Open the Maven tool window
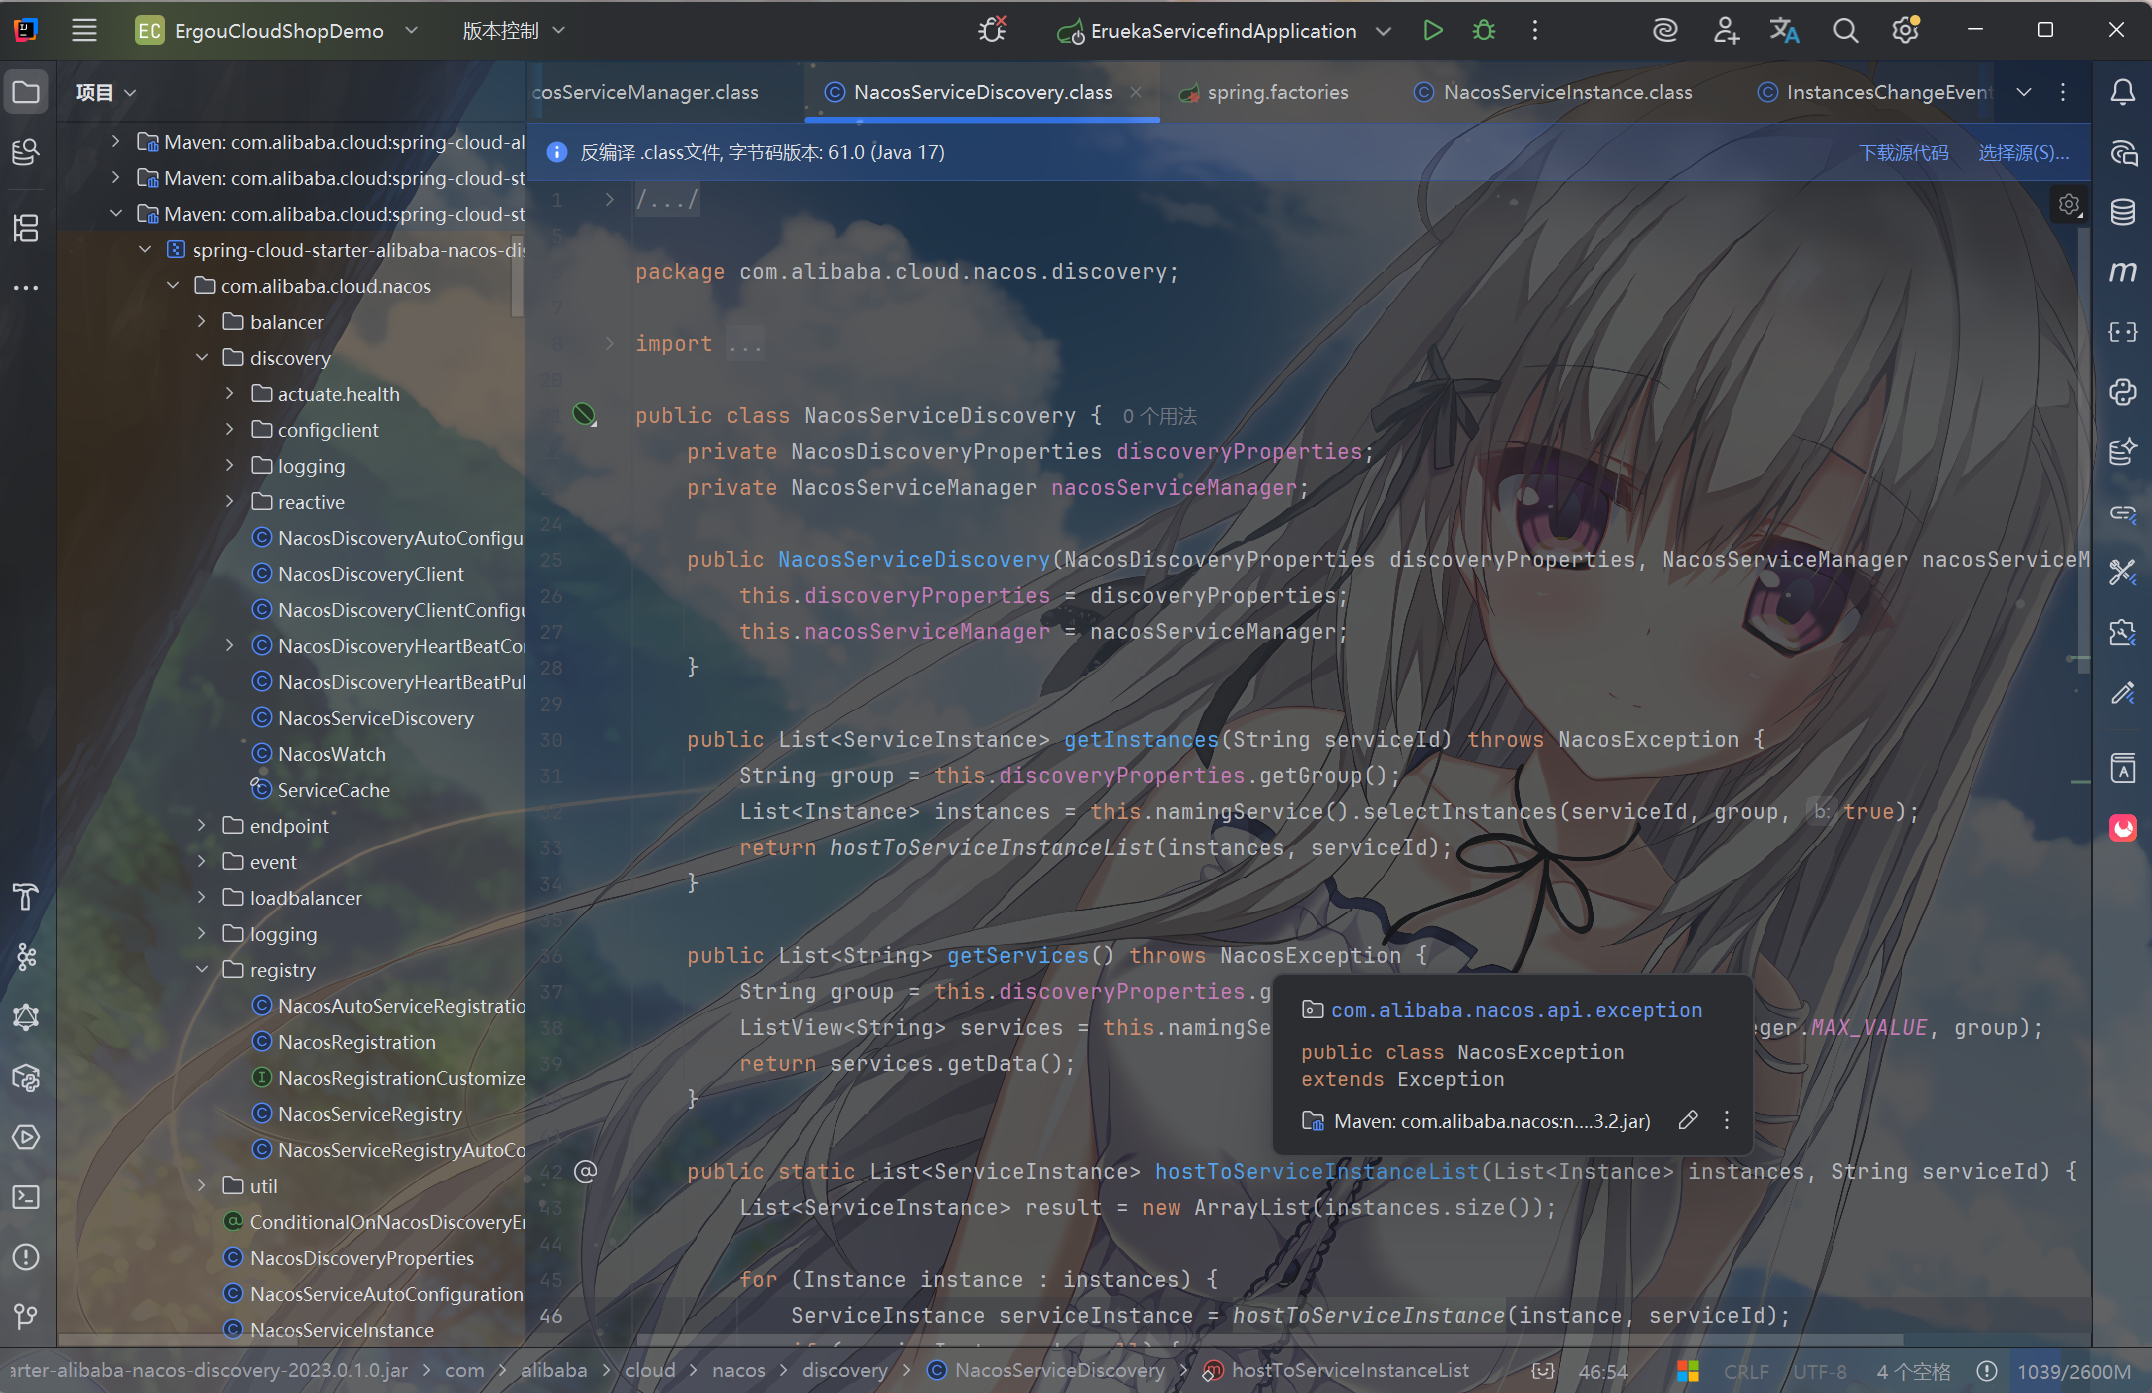This screenshot has width=2152, height=1393. coord(2122,272)
